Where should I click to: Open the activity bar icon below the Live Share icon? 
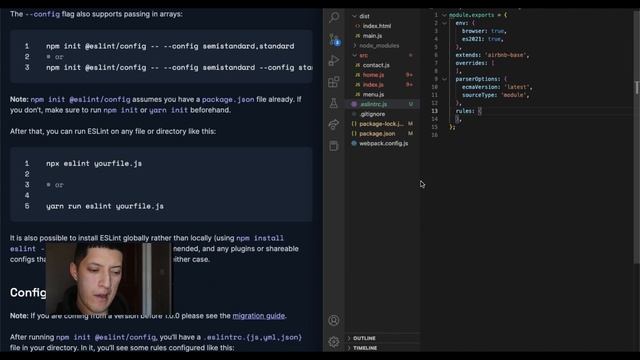[334, 146]
